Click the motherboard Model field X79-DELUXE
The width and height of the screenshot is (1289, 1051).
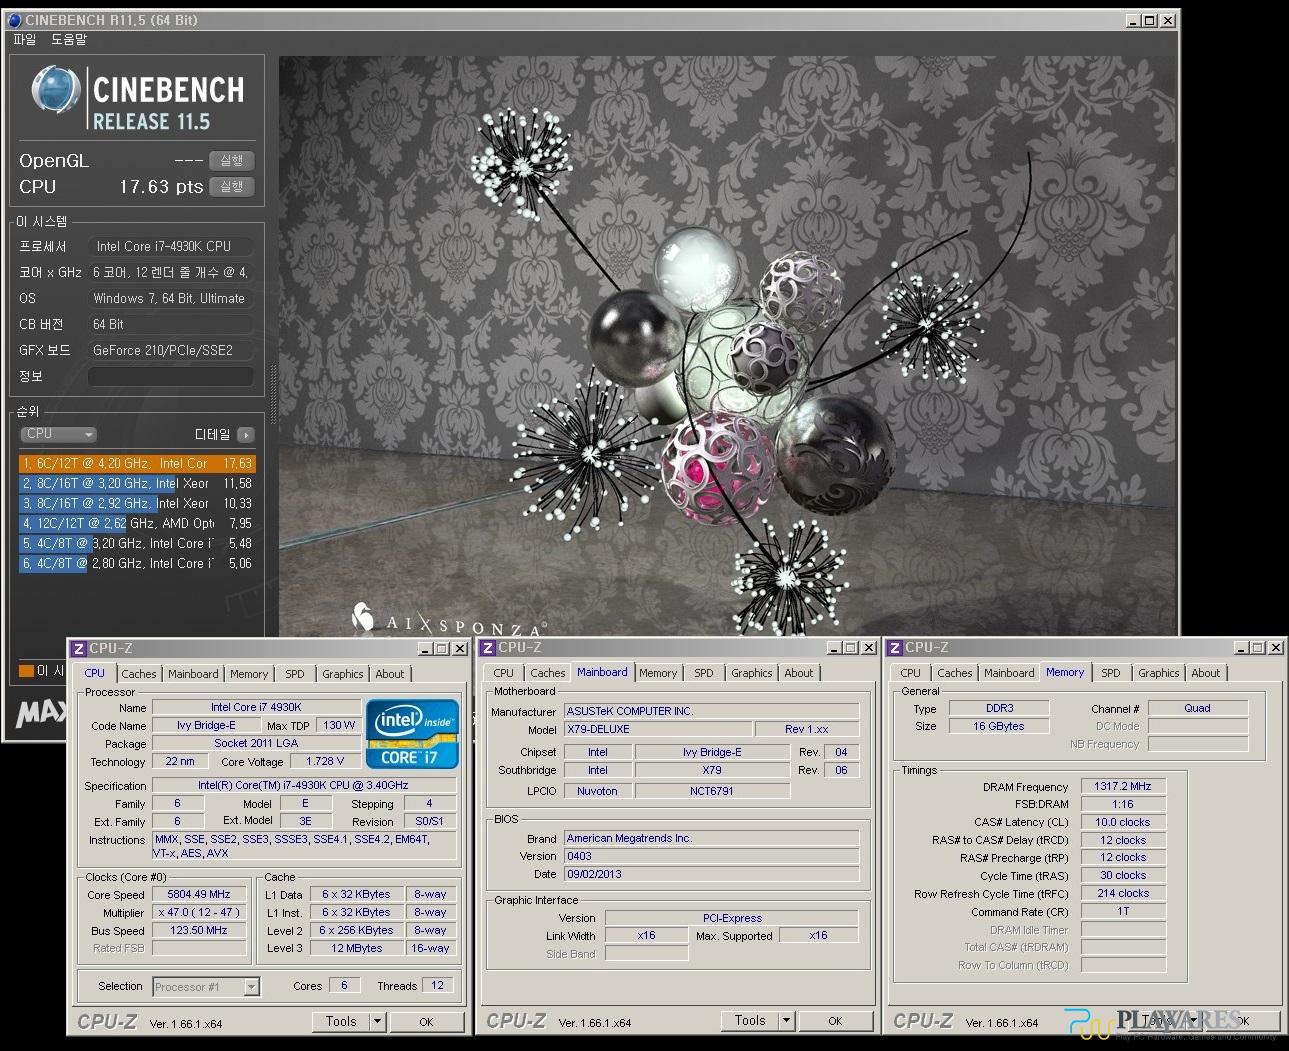658,729
